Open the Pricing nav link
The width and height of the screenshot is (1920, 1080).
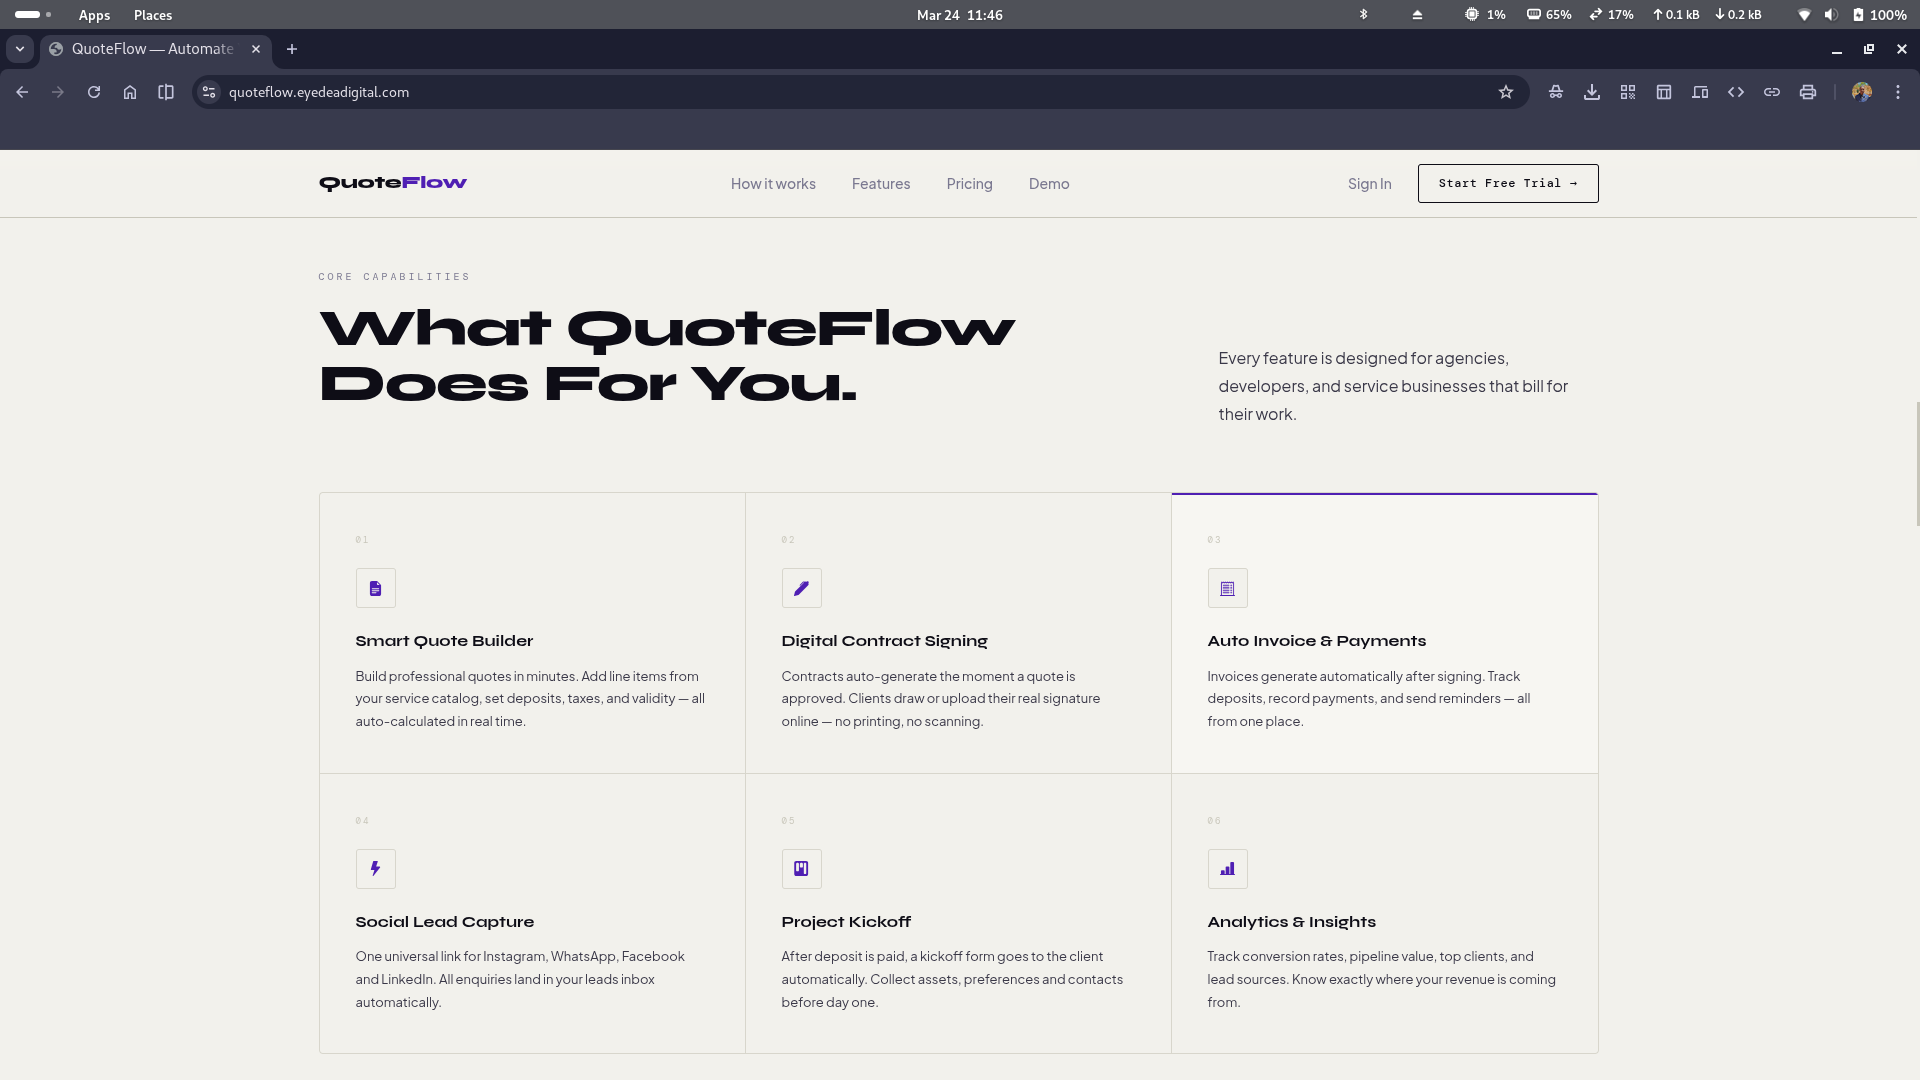point(969,184)
